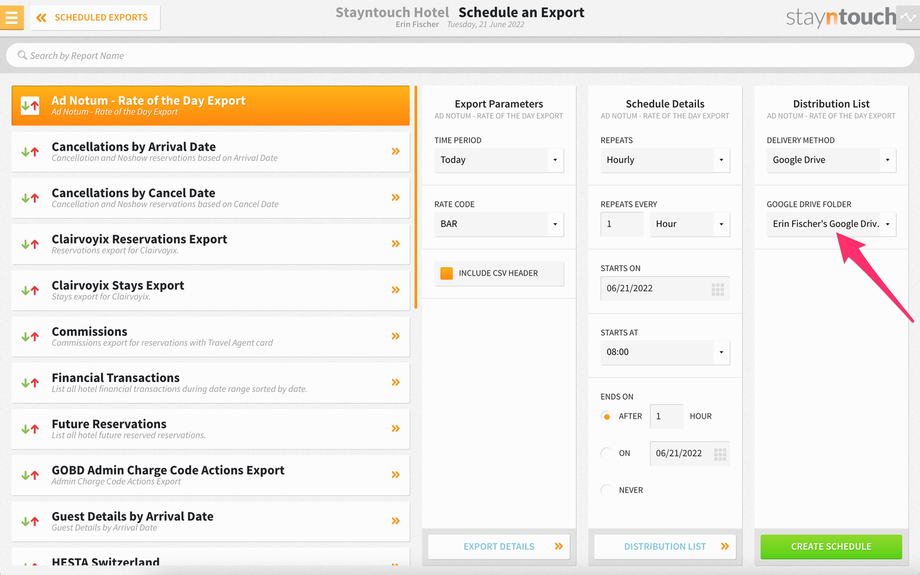Click the Ad Notum export arrows icon
This screenshot has width=920, height=575.
30,106
